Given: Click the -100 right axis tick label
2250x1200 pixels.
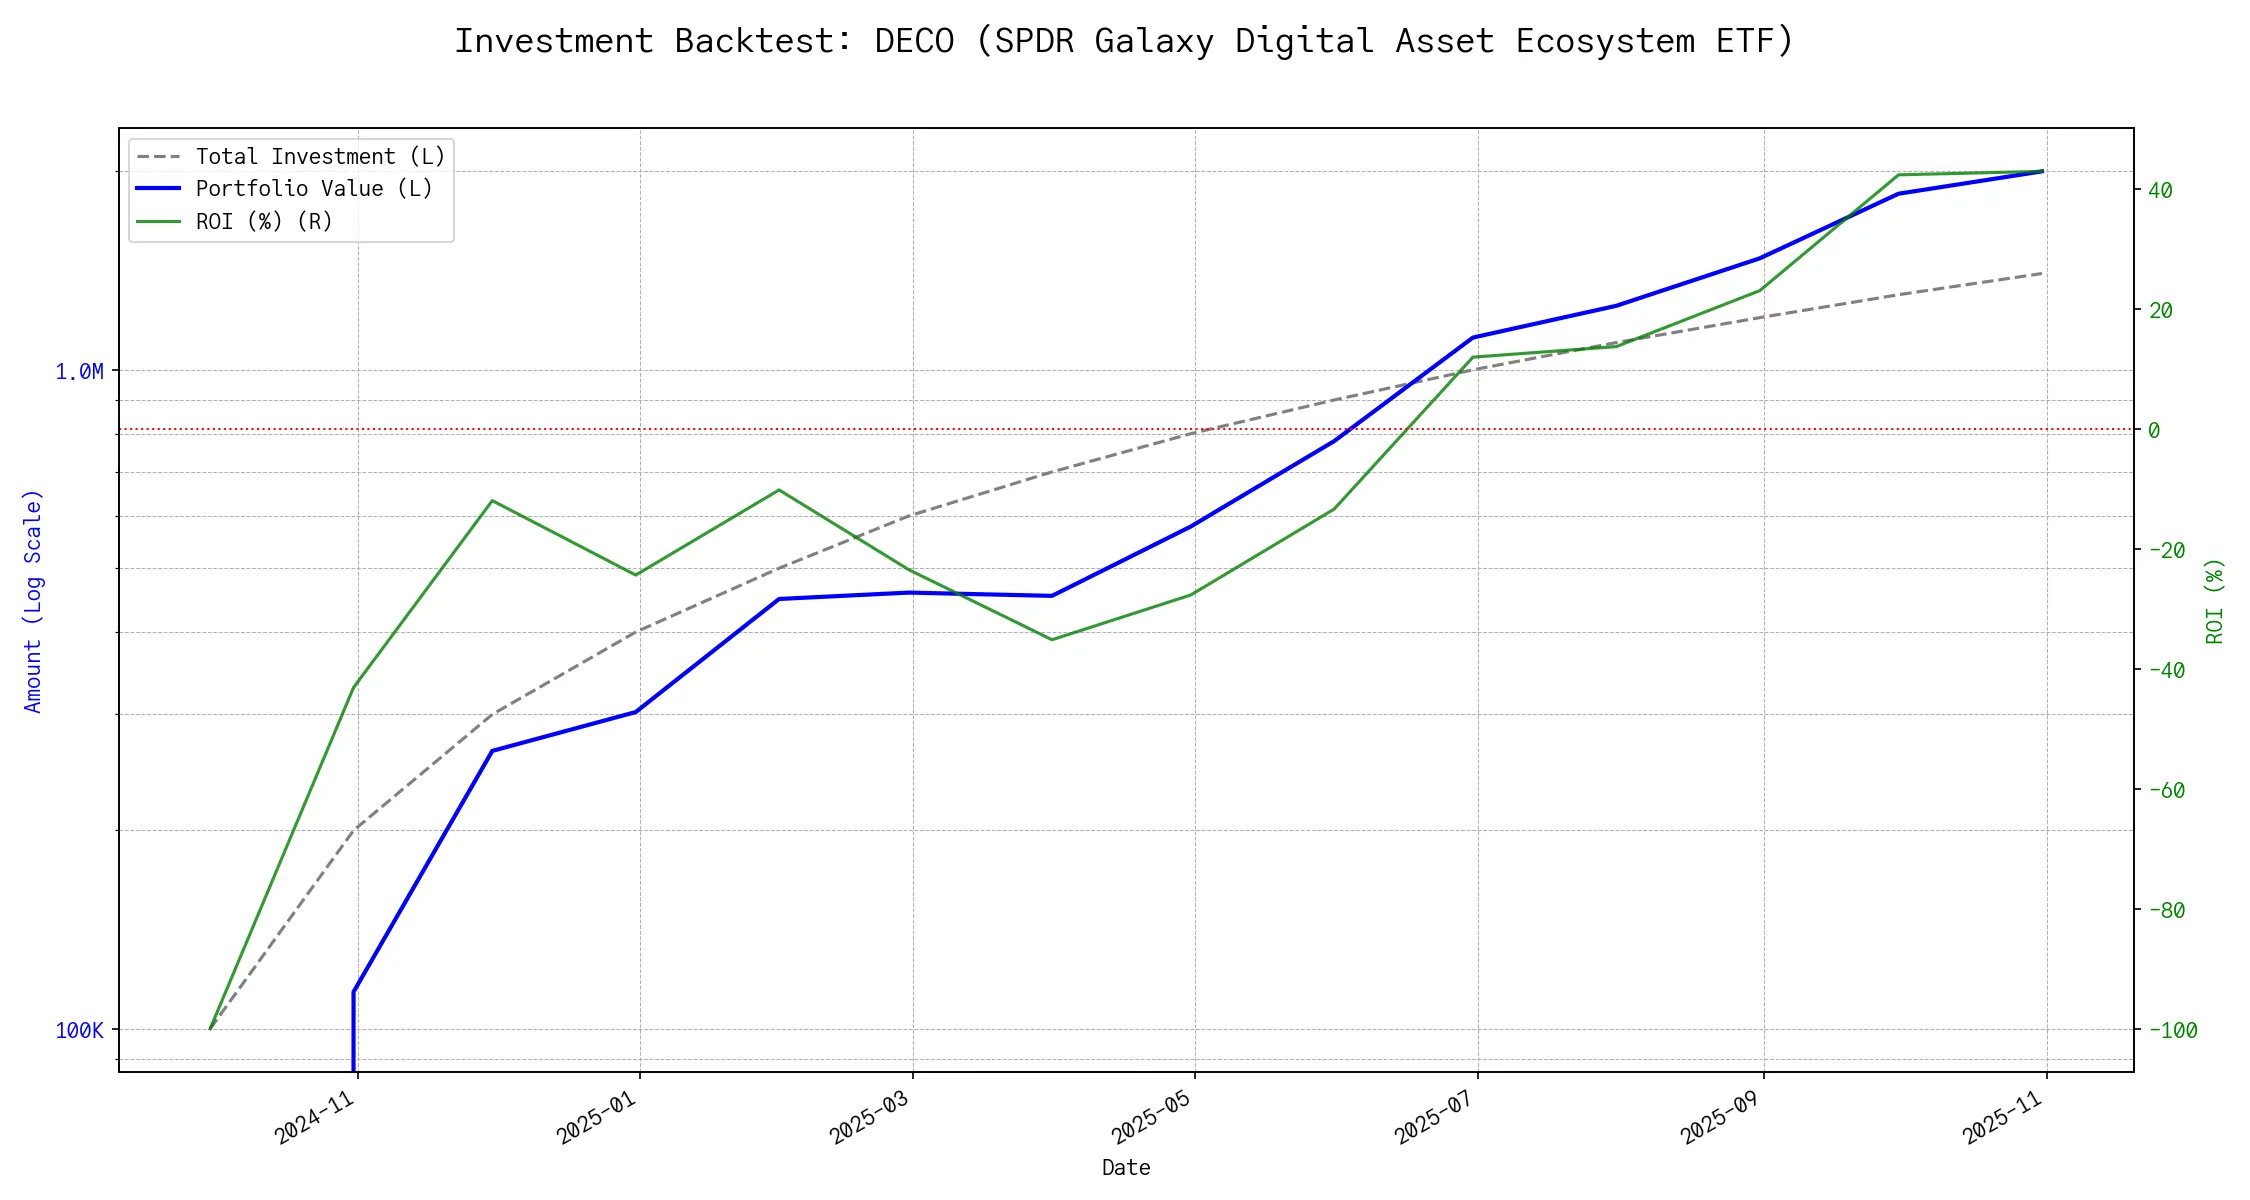Looking at the screenshot, I should pyautogui.click(x=2172, y=1030).
